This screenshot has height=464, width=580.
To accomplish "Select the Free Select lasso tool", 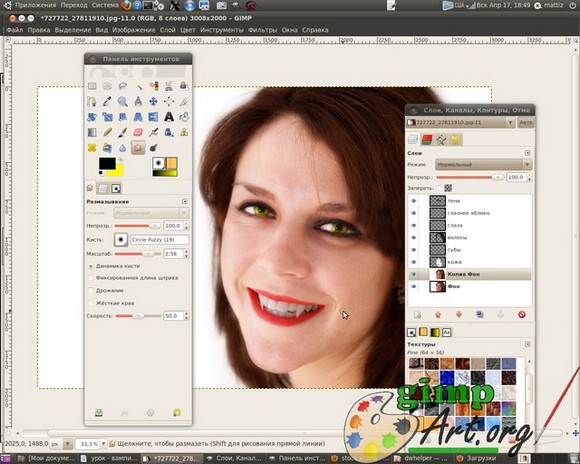I will (123, 86).
